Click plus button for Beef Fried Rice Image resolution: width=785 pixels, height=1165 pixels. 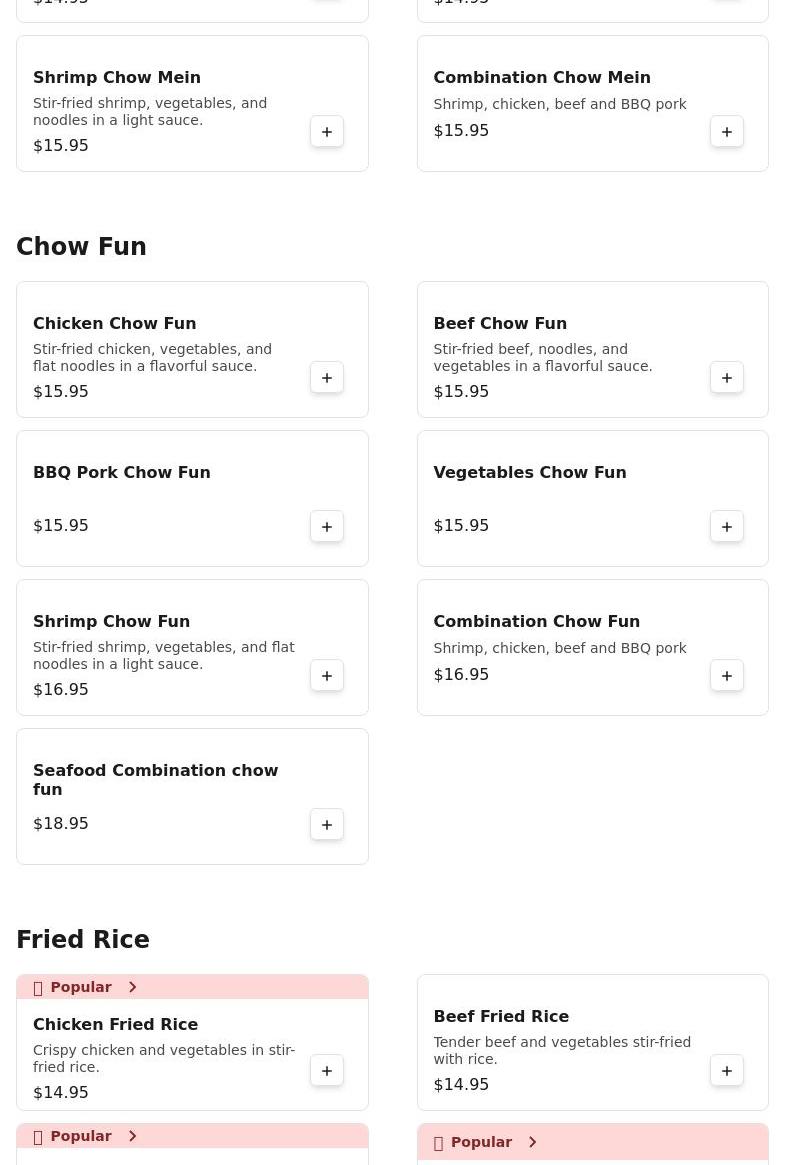point(727,1071)
